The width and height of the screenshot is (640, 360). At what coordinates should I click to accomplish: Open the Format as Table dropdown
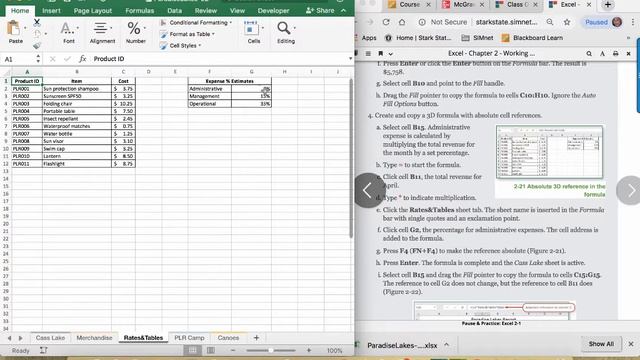tap(188, 34)
